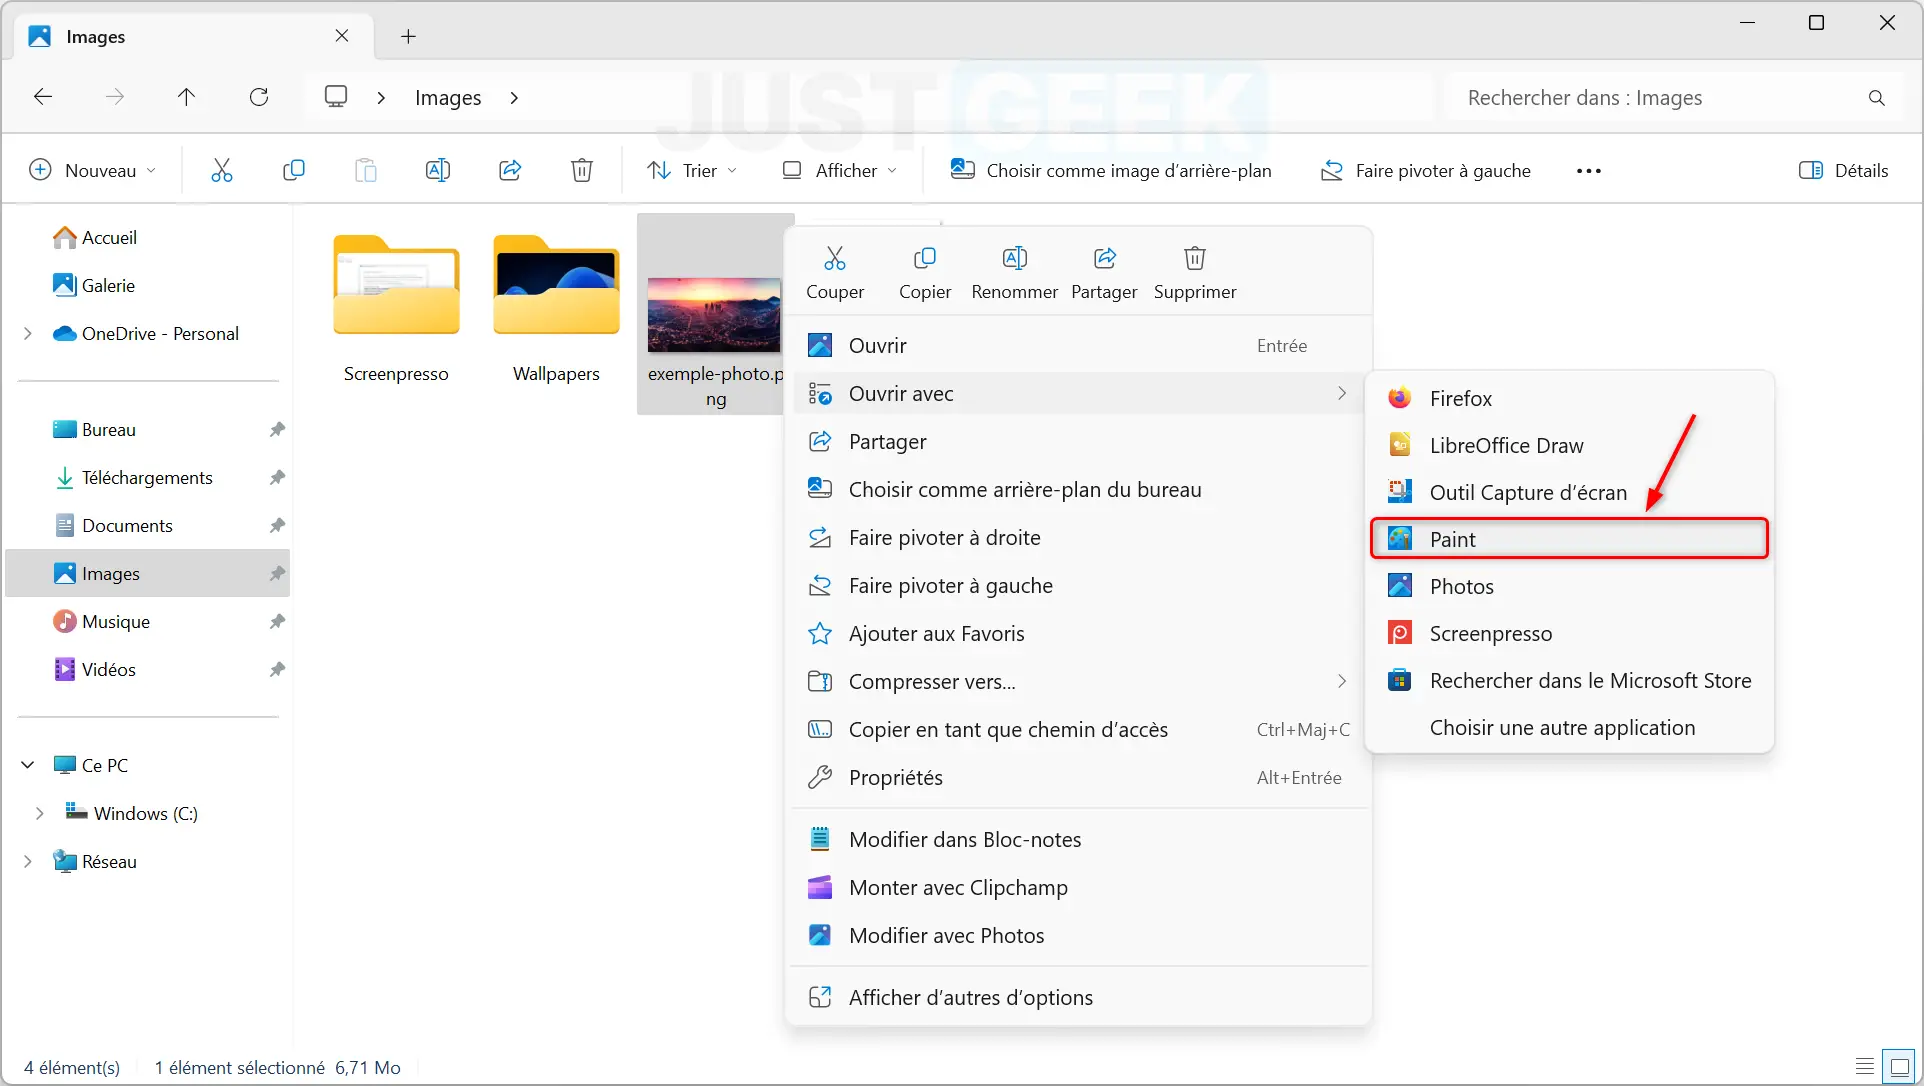Click the refresh button
Viewport: 1924px width, 1086px height.
tap(259, 97)
